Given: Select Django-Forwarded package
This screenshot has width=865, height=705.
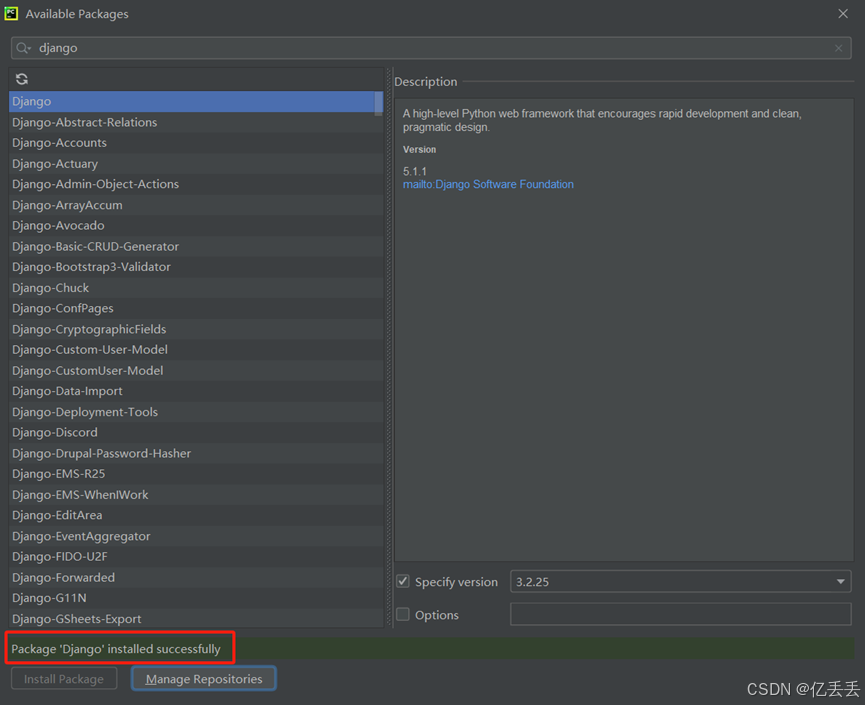Looking at the screenshot, I should click(x=196, y=578).
